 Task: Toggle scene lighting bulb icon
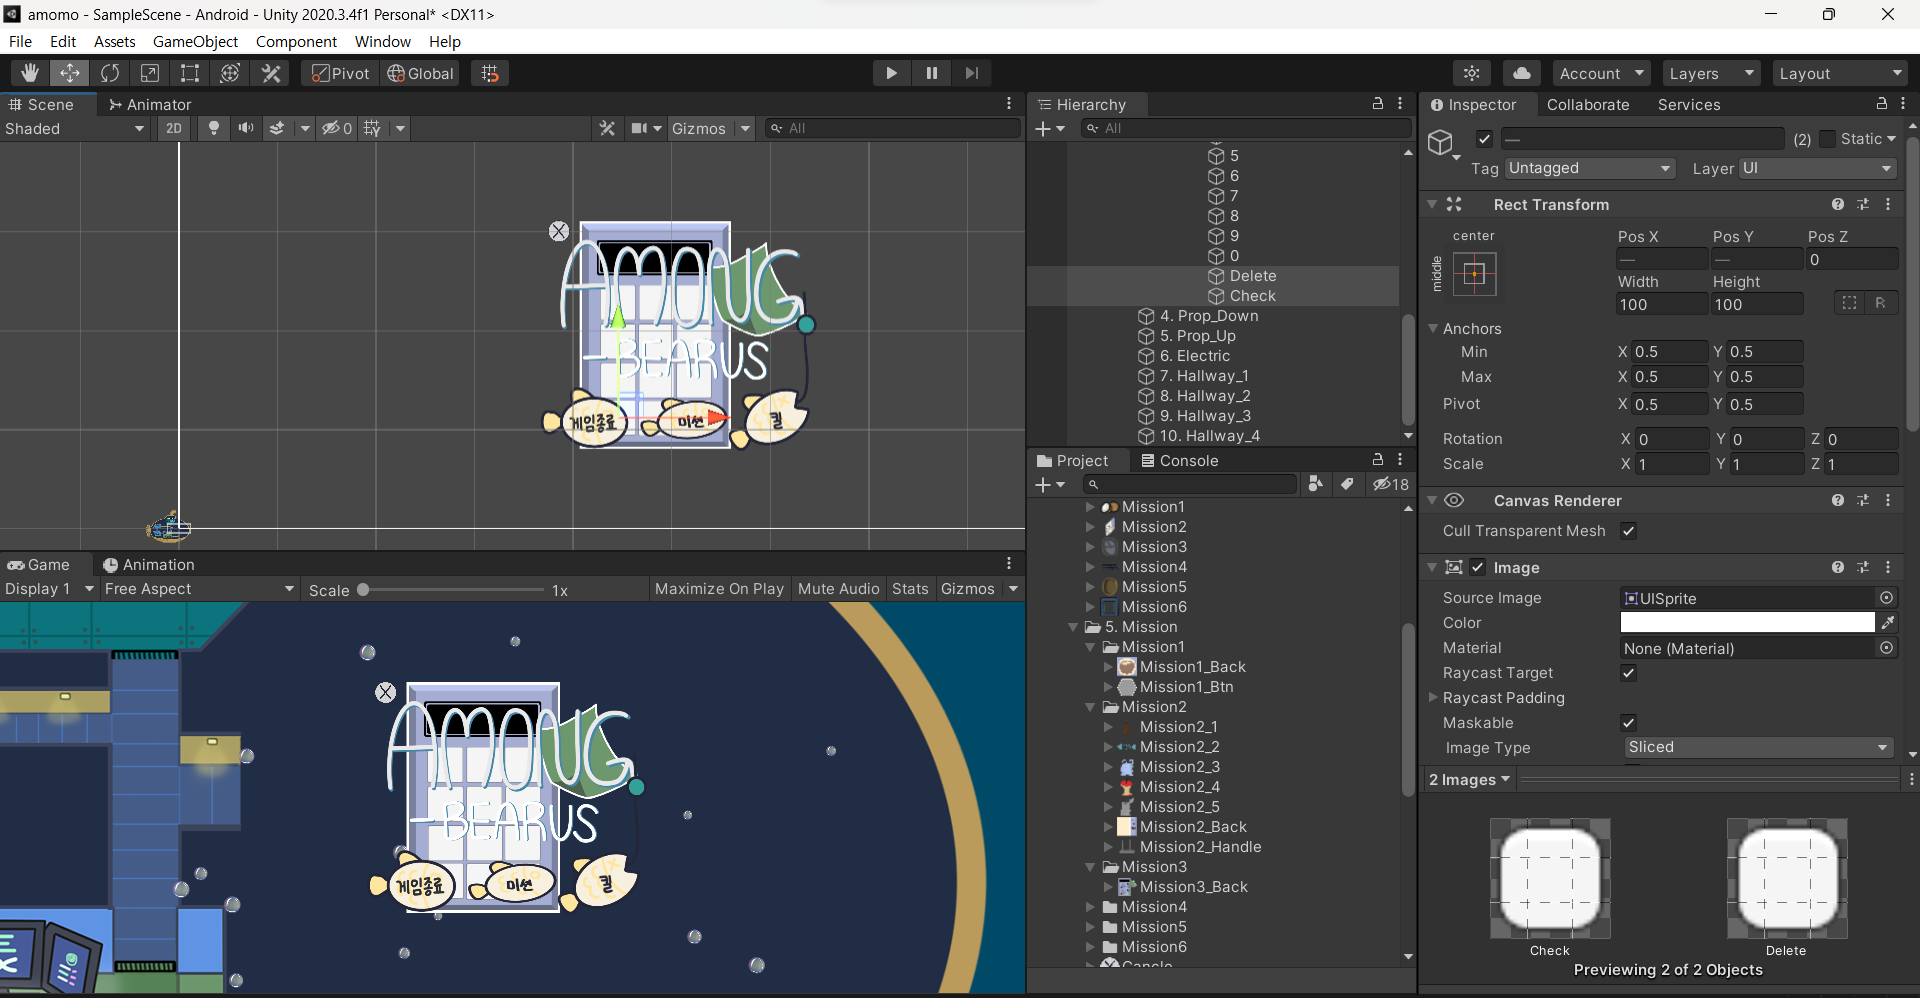coord(213,128)
